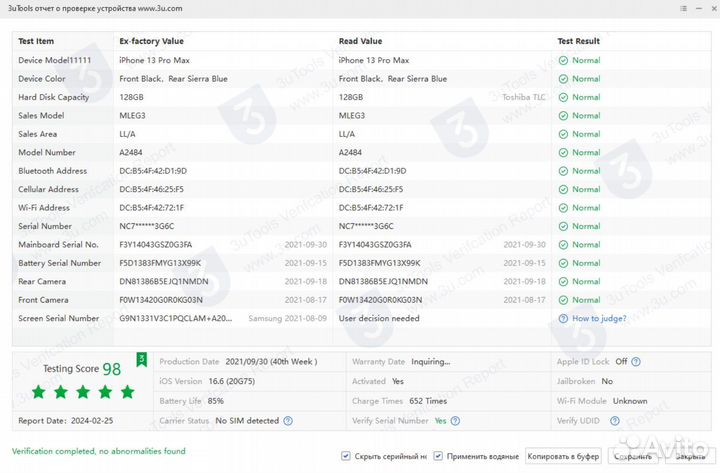Click the Normal check icon for Device Color

pos(563,79)
